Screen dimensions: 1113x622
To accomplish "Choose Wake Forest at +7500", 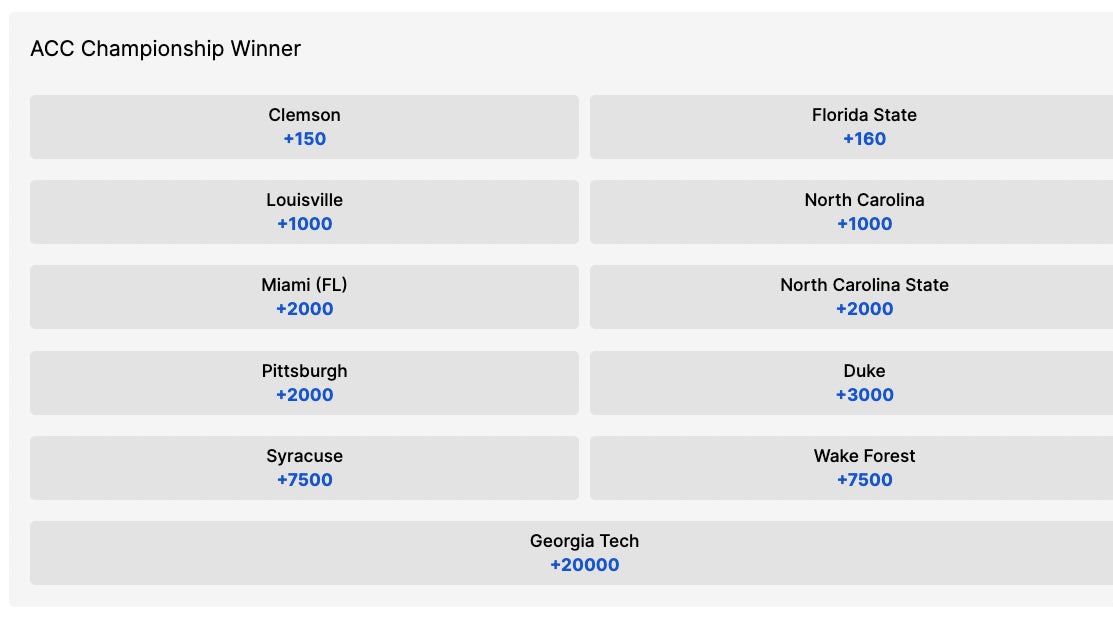I will (864, 467).
